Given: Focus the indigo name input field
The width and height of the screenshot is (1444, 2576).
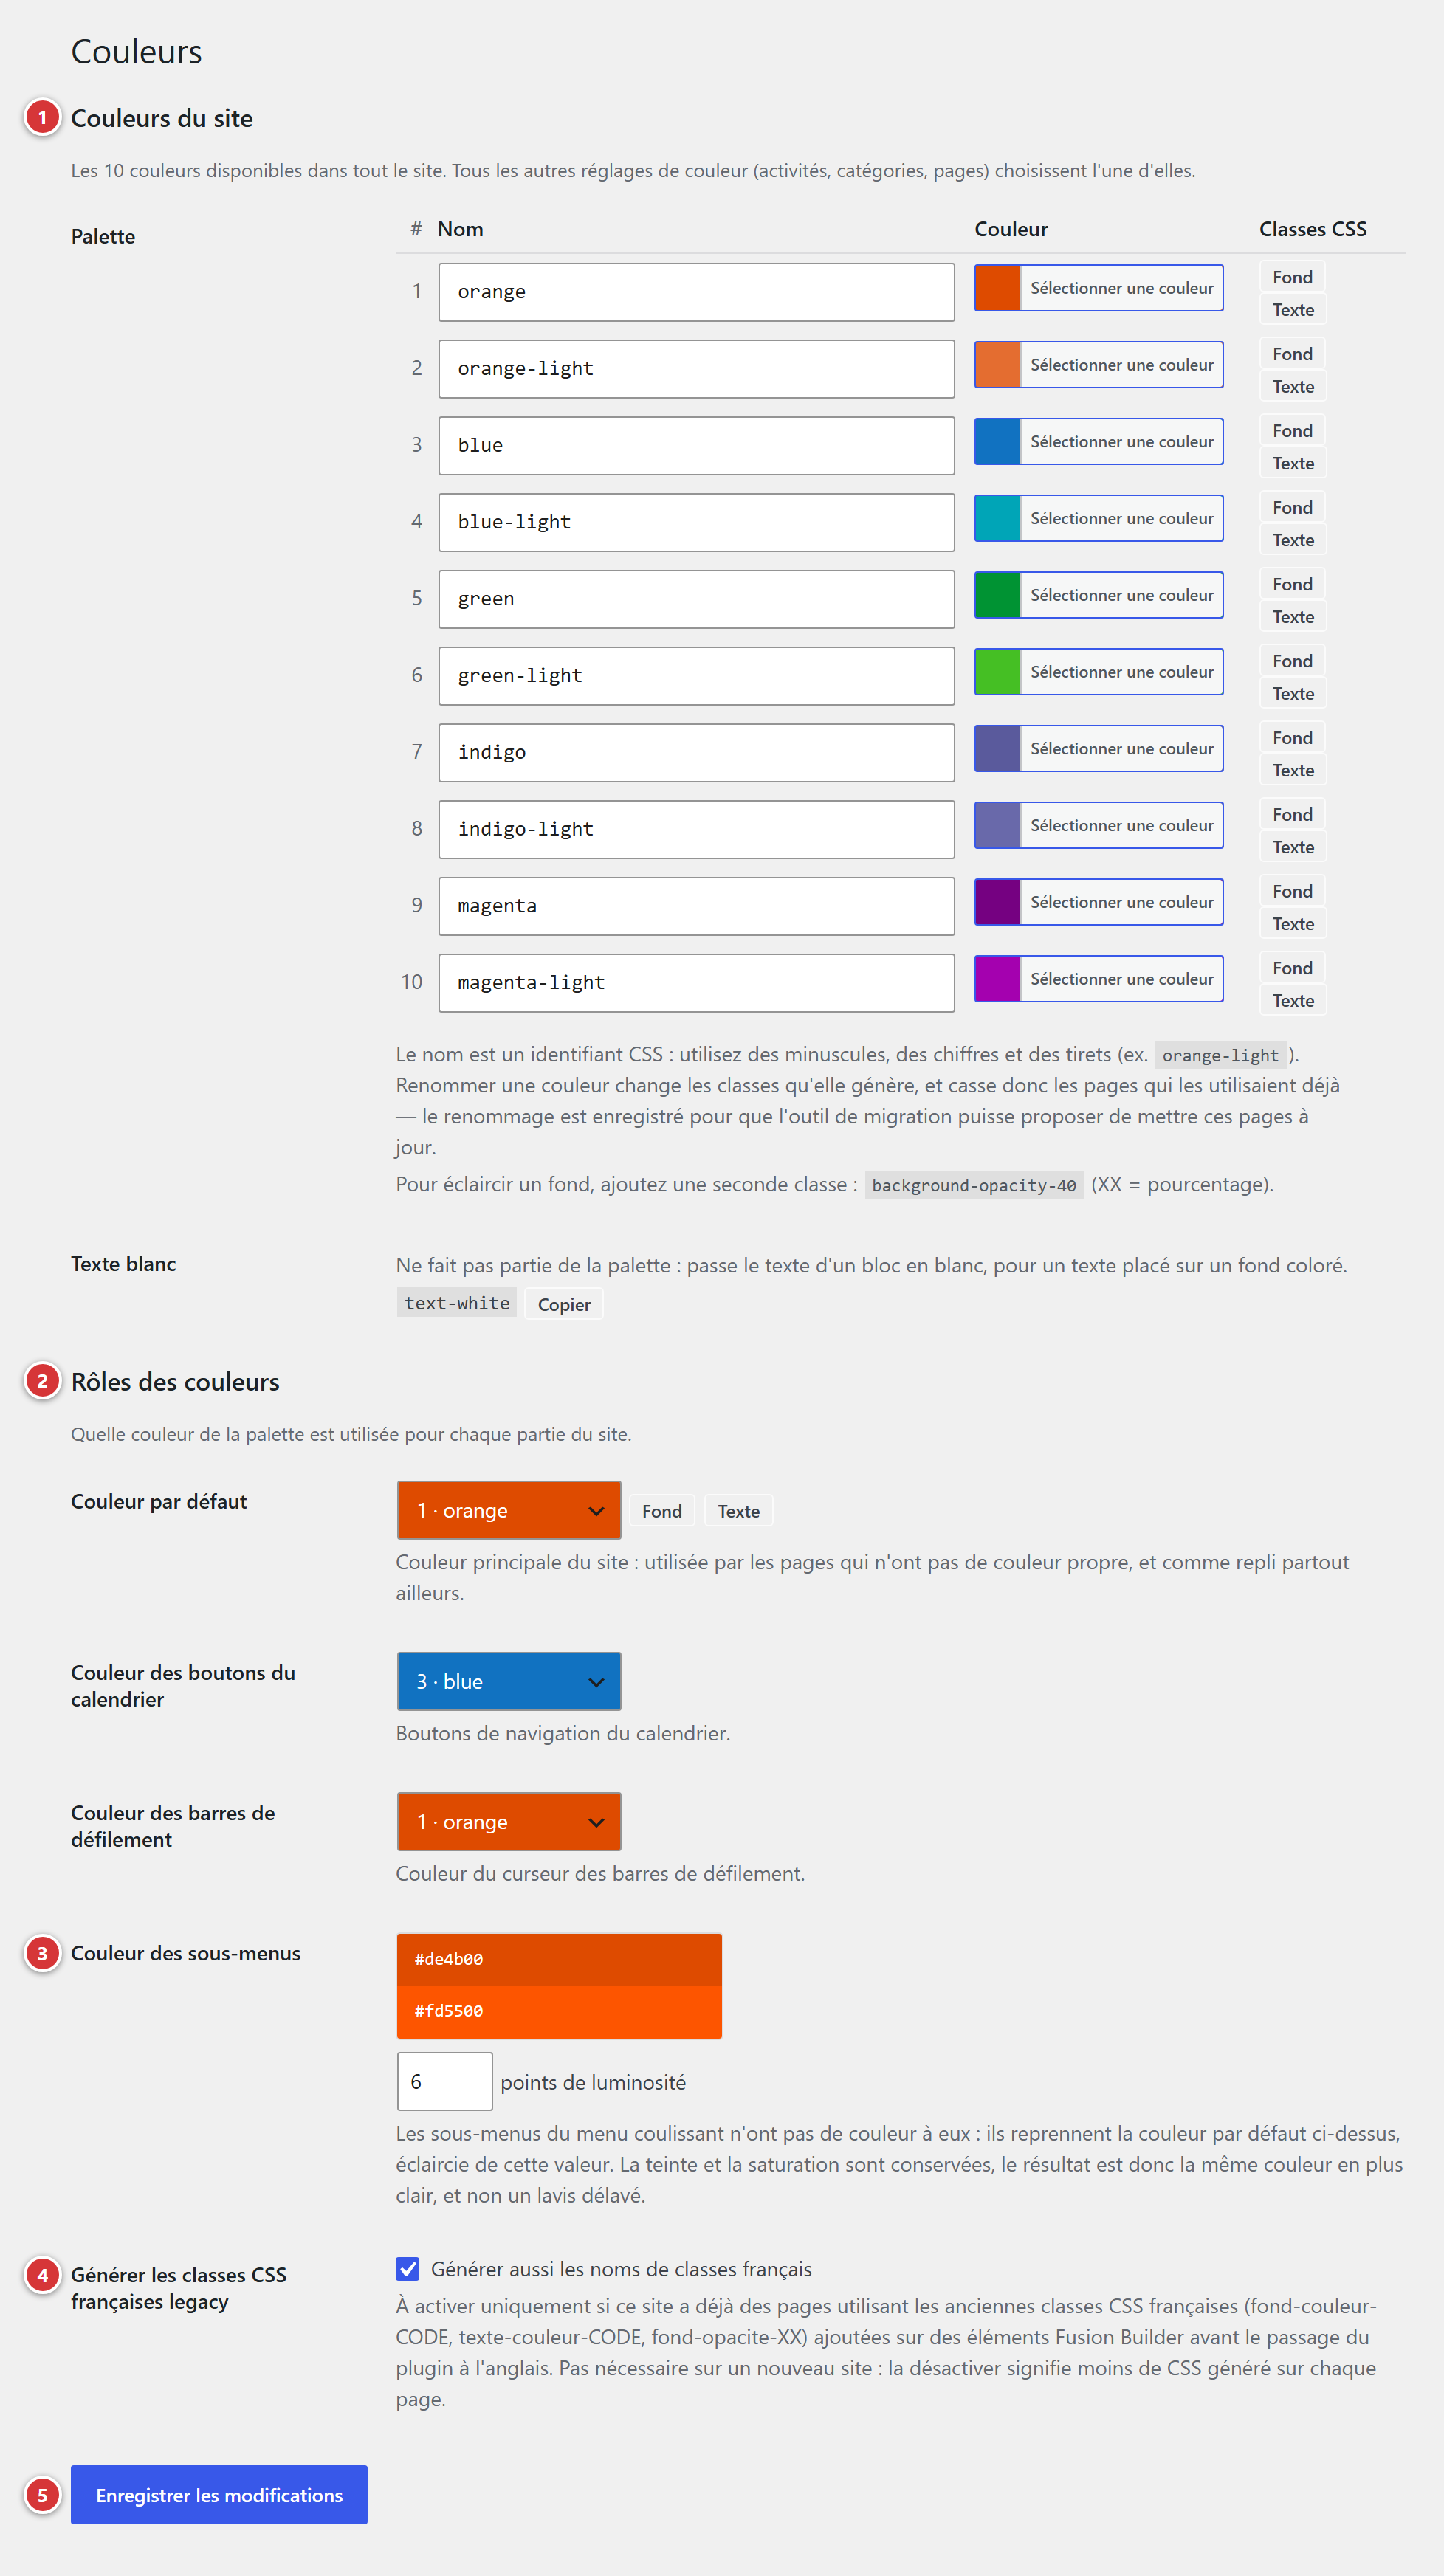Looking at the screenshot, I should tap(696, 752).
